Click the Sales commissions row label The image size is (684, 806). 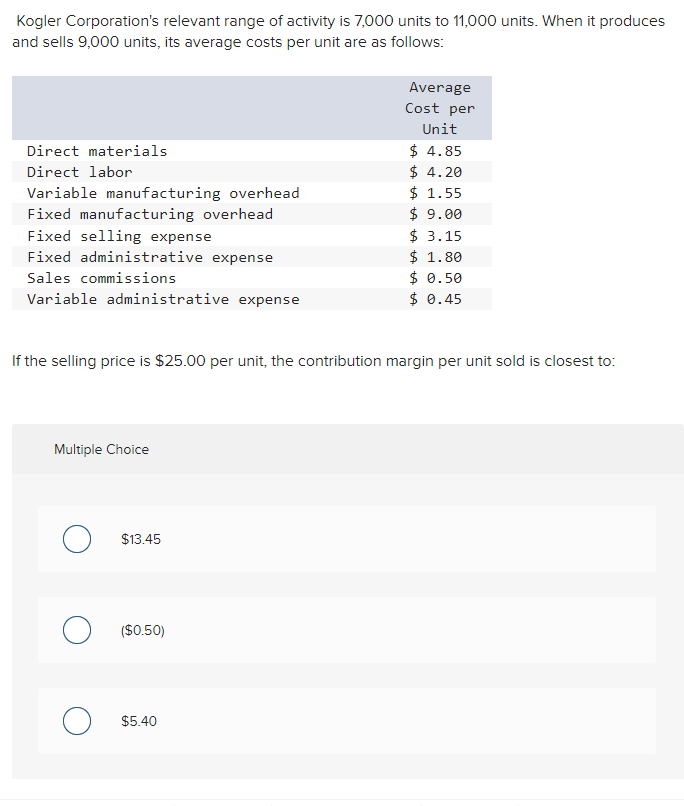(x=101, y=278)
